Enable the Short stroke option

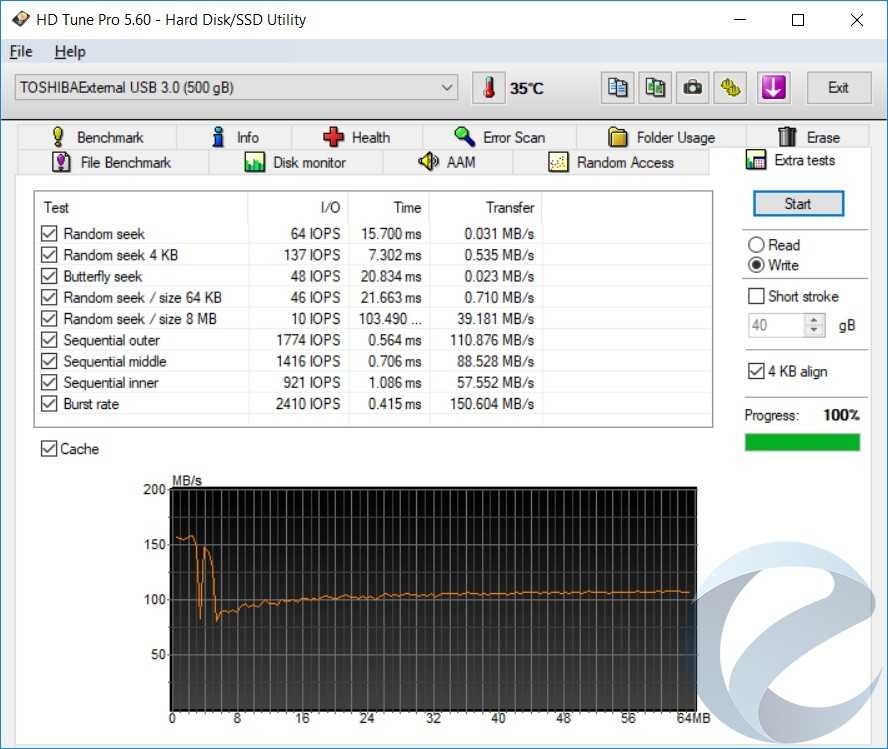click(x=756, y=296)
